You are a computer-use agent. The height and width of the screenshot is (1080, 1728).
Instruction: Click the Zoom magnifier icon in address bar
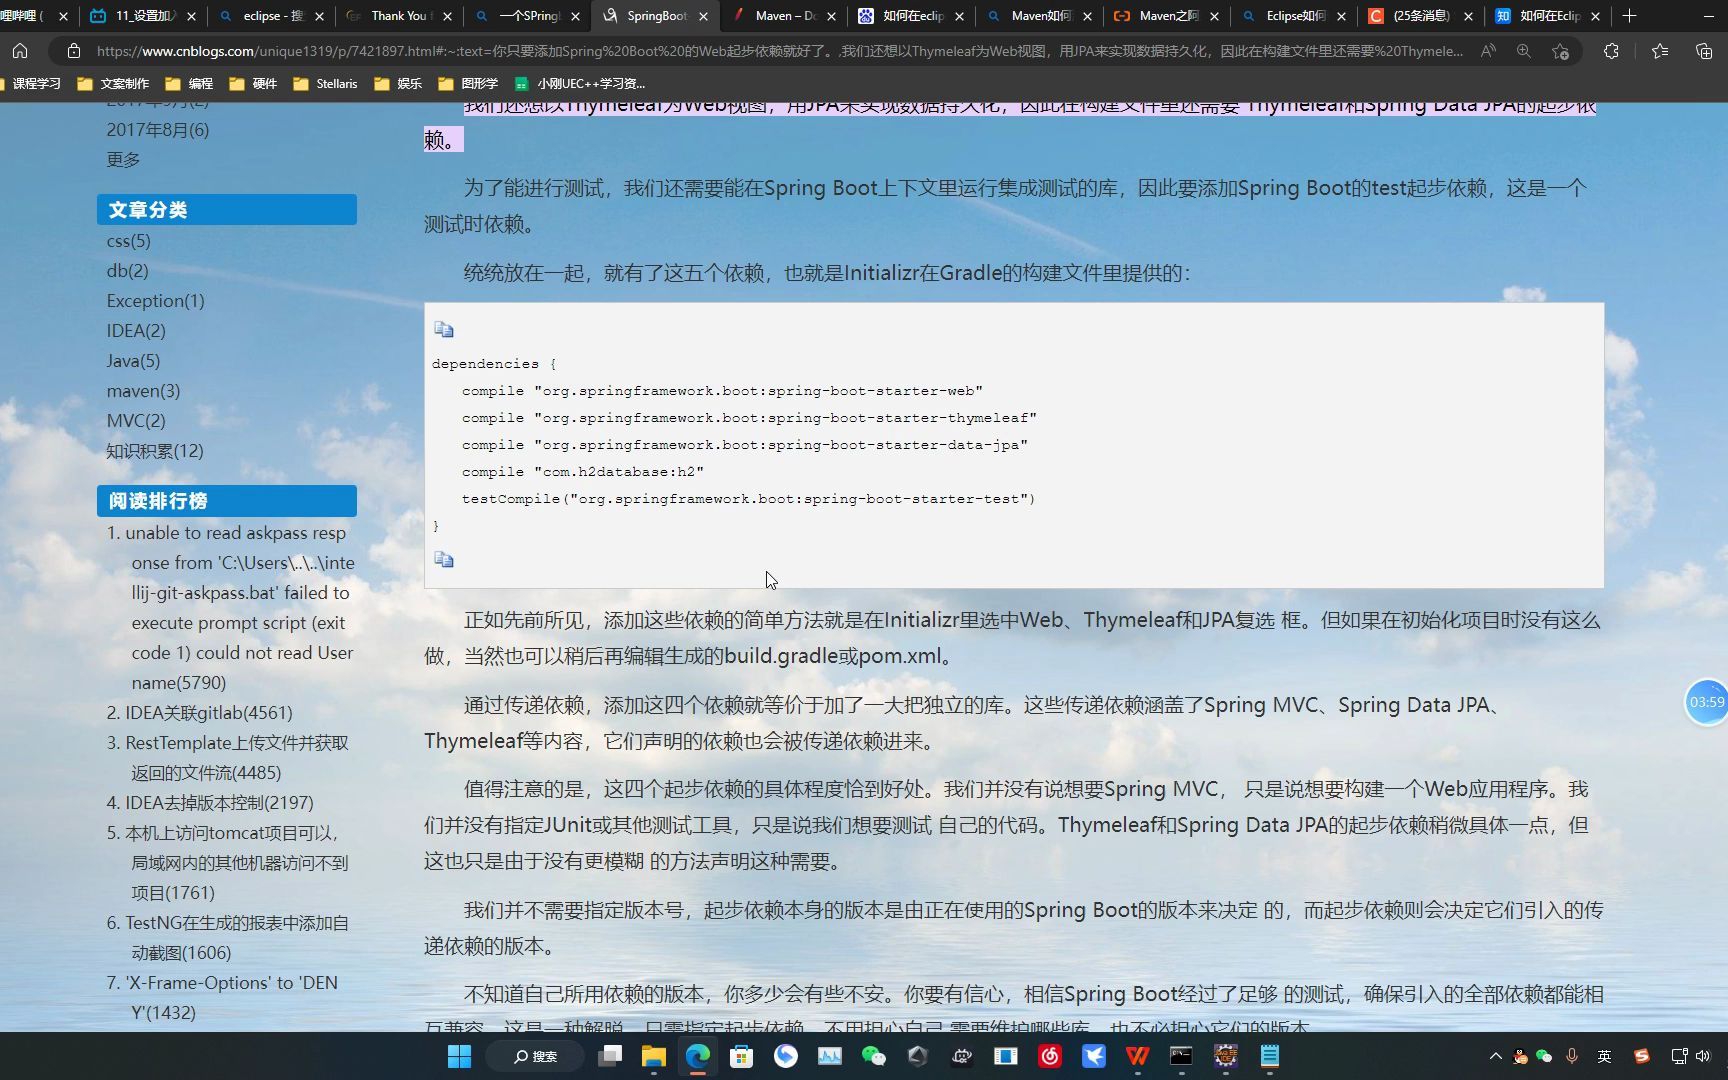[x=1524, y=51]
